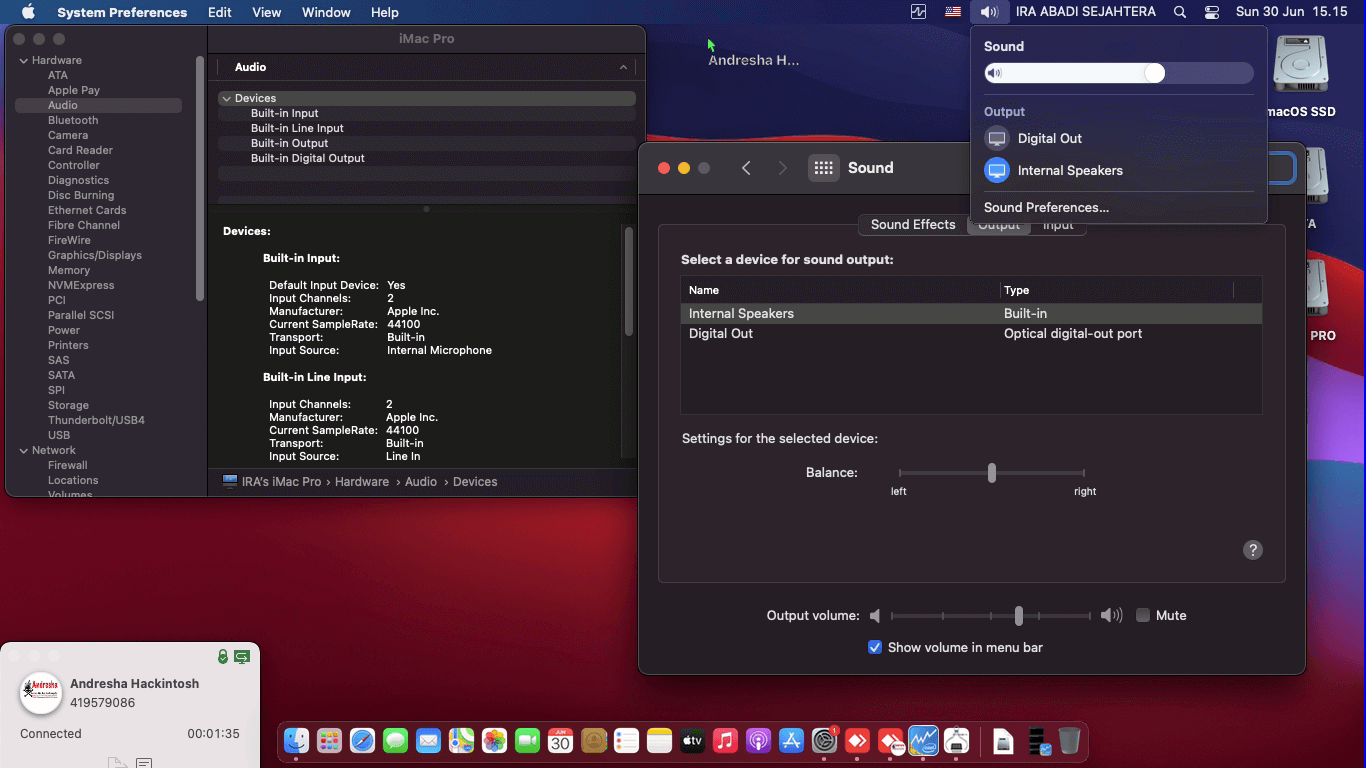Click the Output volume slider thumb

pyautogui.click(x=1018, y=615)
